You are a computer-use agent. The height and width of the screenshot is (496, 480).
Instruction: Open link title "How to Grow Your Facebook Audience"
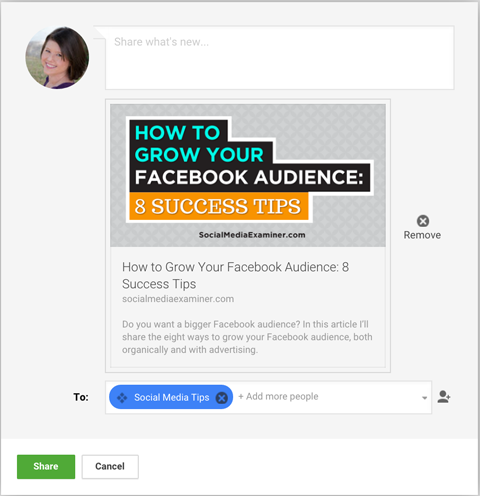235,275
